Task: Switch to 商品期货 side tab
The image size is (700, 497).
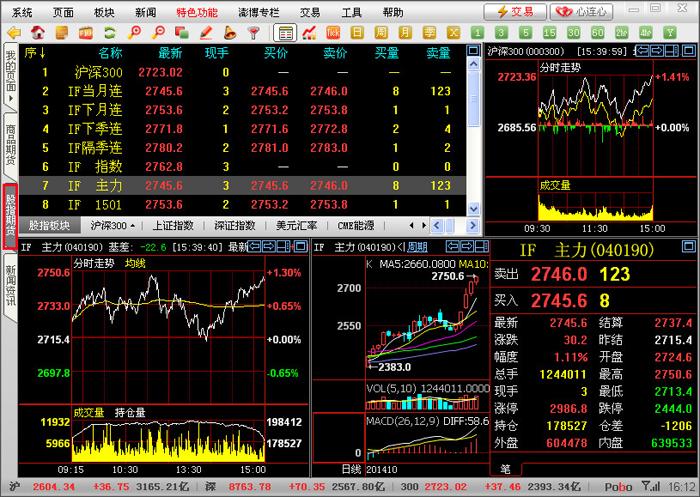Action: point(10,146)
